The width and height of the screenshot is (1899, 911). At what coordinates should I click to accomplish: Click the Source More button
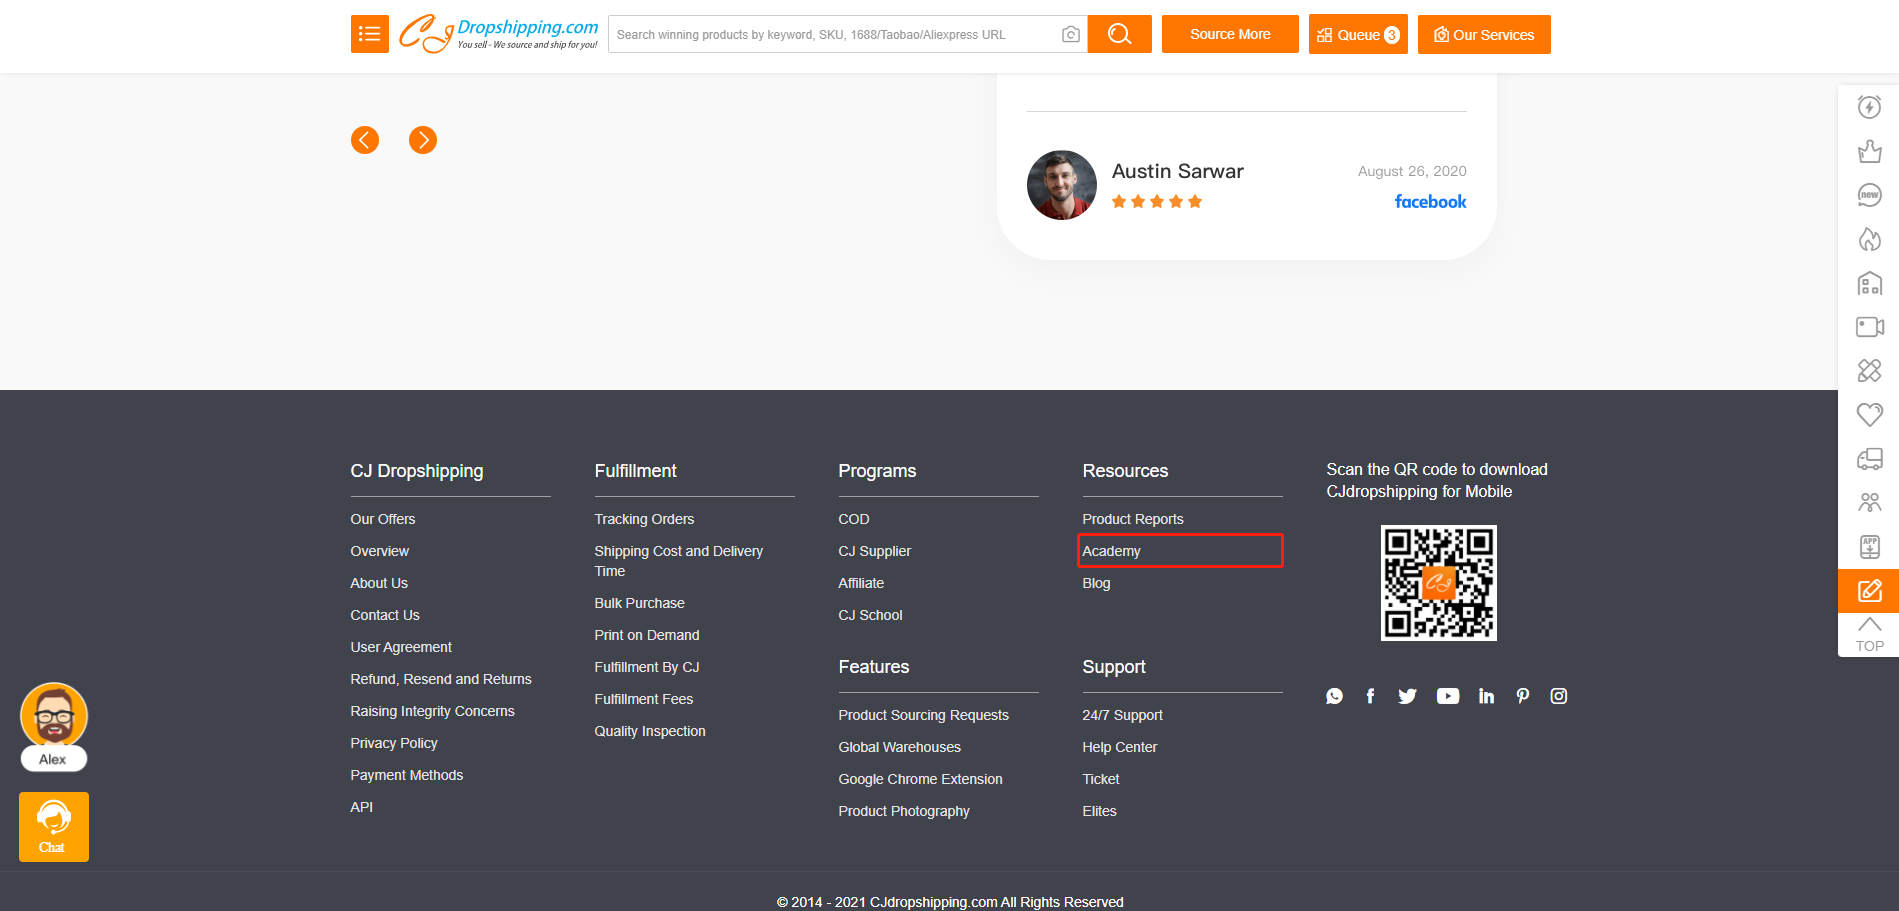click(x=1229, y=34)
